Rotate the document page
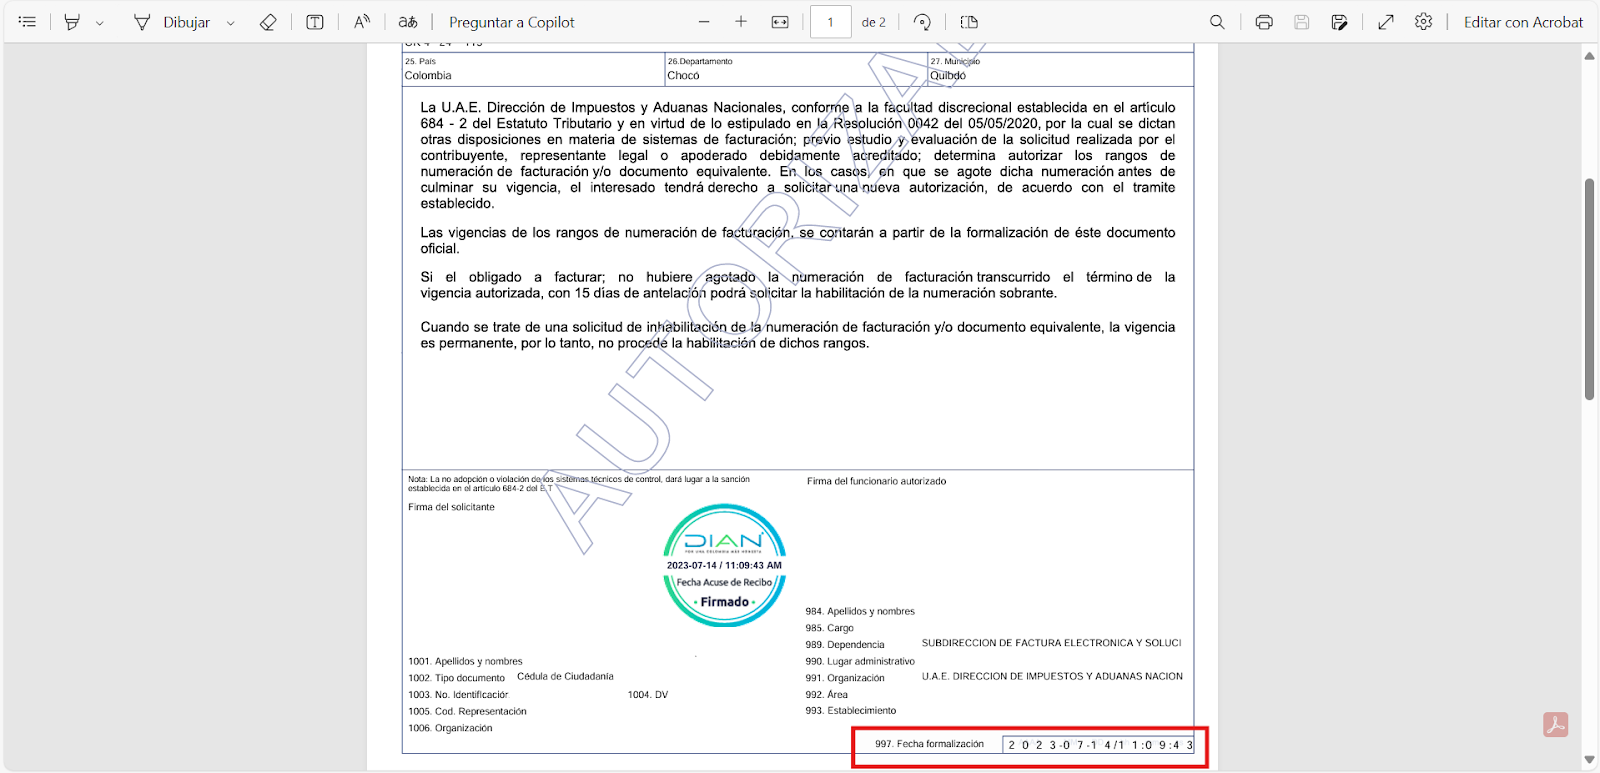This screenshot has width=1600, height=773. [x=922, y=22]
